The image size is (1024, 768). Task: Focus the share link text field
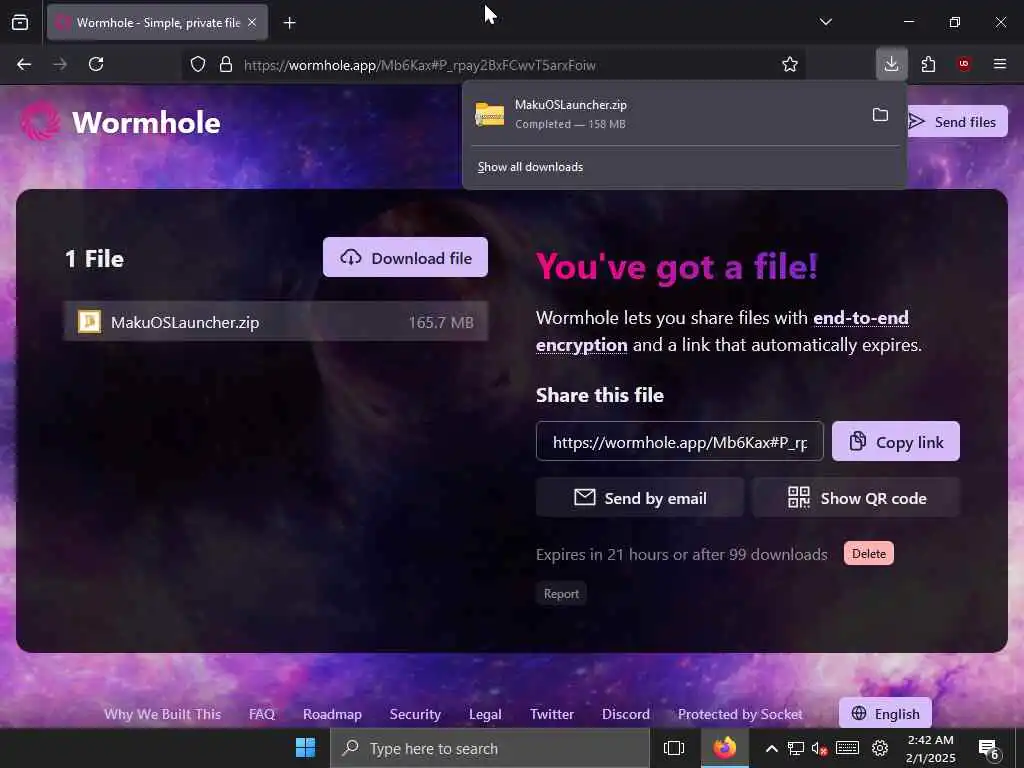point(679,441)
